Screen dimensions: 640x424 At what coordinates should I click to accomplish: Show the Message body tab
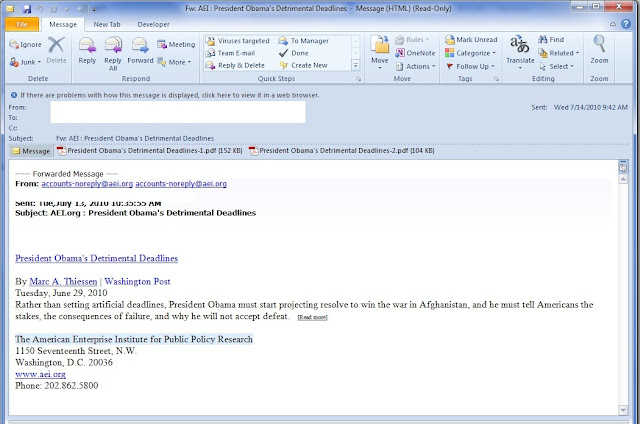31,151
